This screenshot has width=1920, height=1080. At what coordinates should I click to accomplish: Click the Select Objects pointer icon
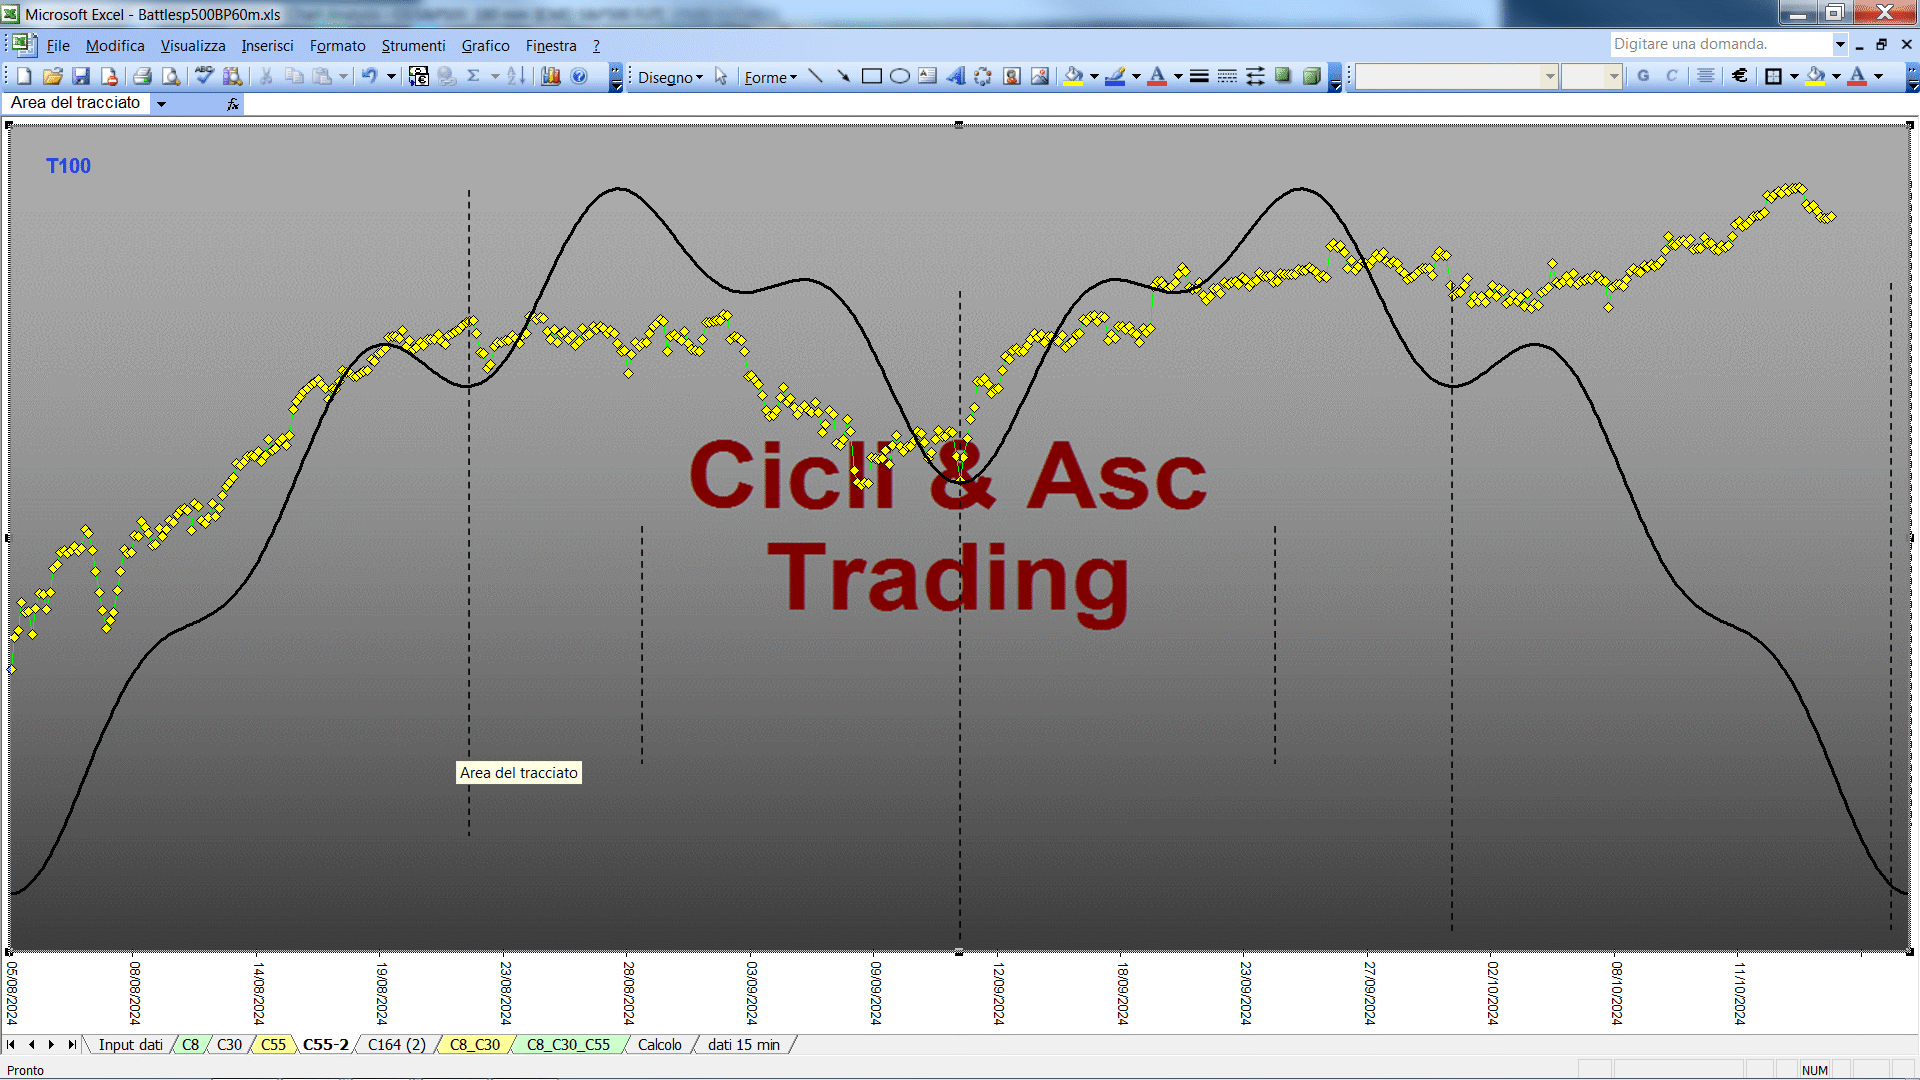pyautogui.click(x=721, y=77)
